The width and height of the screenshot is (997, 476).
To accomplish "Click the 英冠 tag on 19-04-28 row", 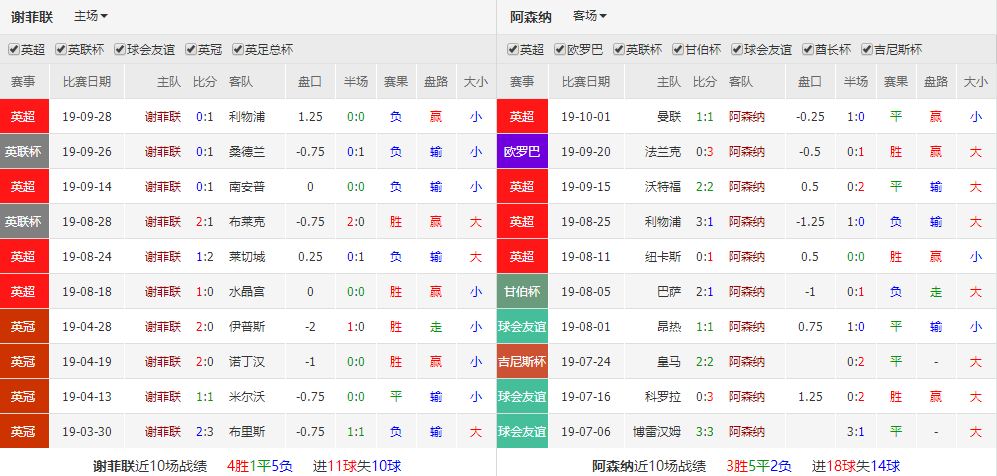I will [24, 327].
